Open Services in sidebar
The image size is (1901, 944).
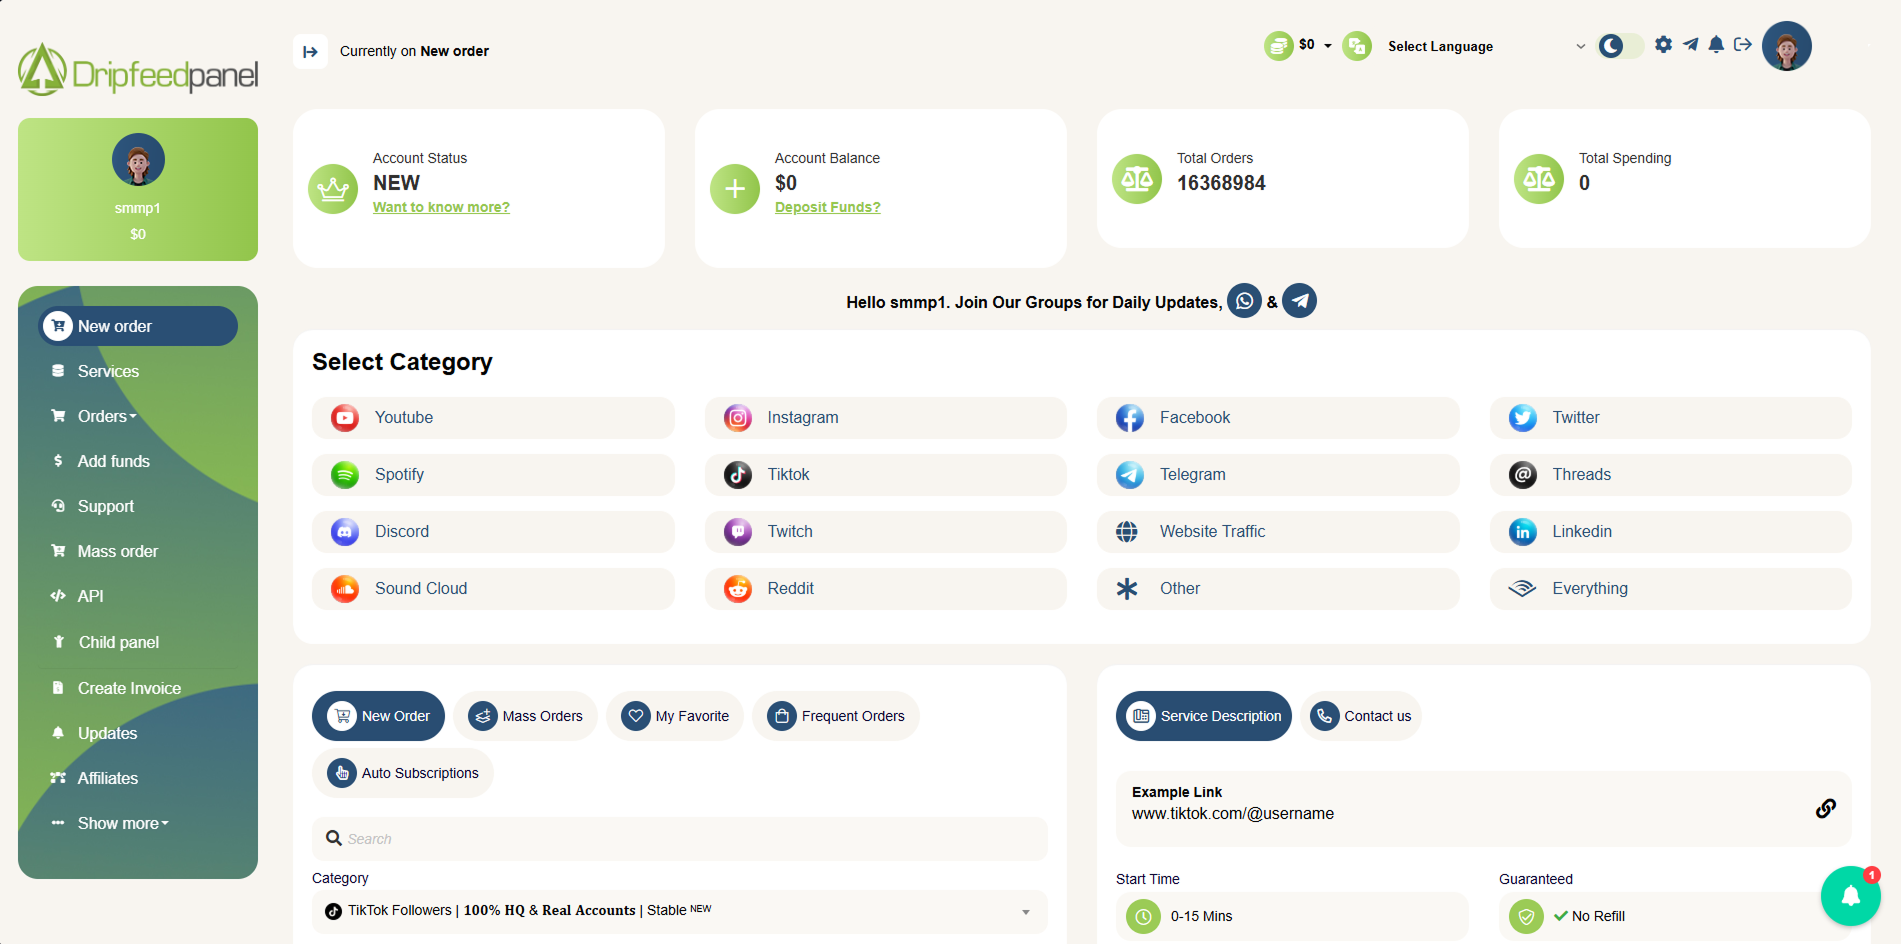138,371
